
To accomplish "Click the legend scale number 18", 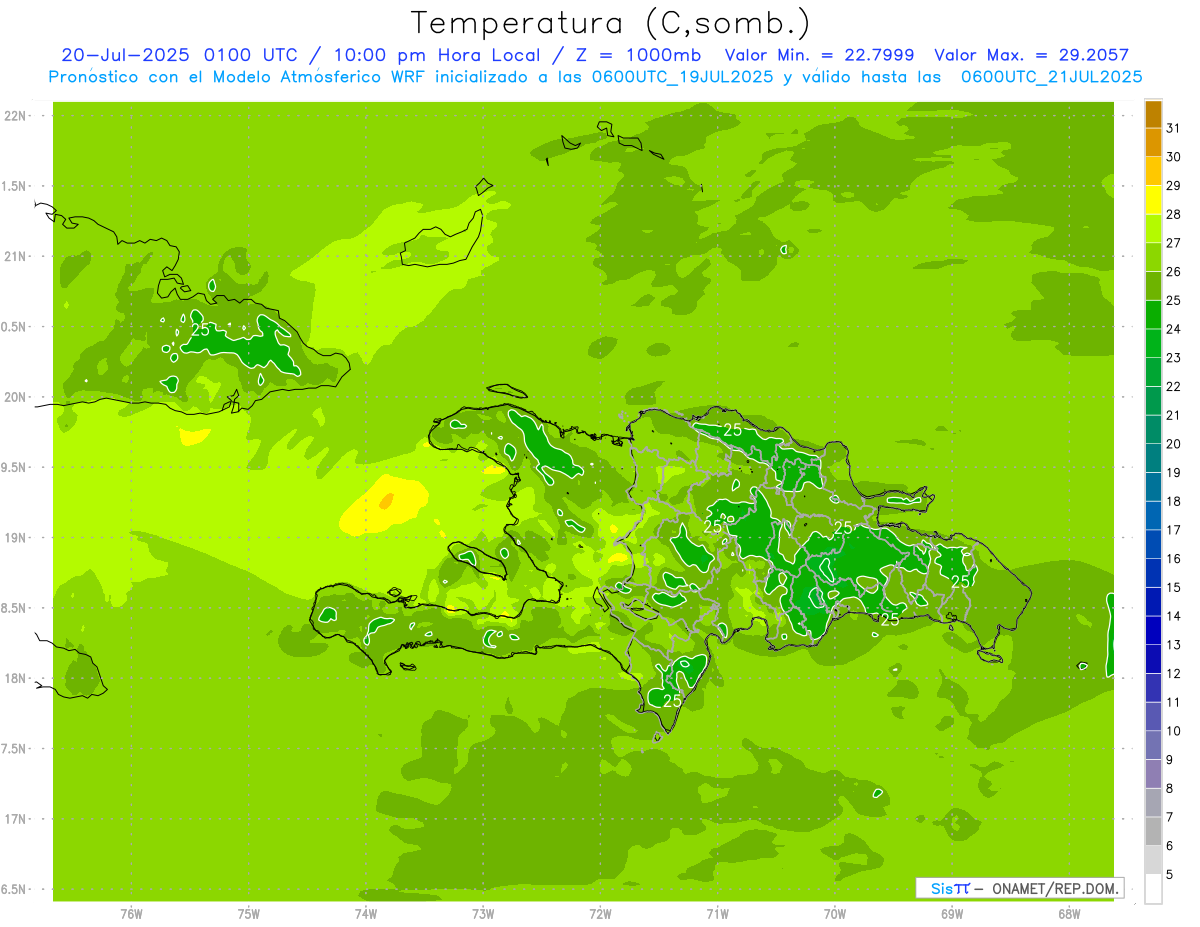I will (1174, 501).
